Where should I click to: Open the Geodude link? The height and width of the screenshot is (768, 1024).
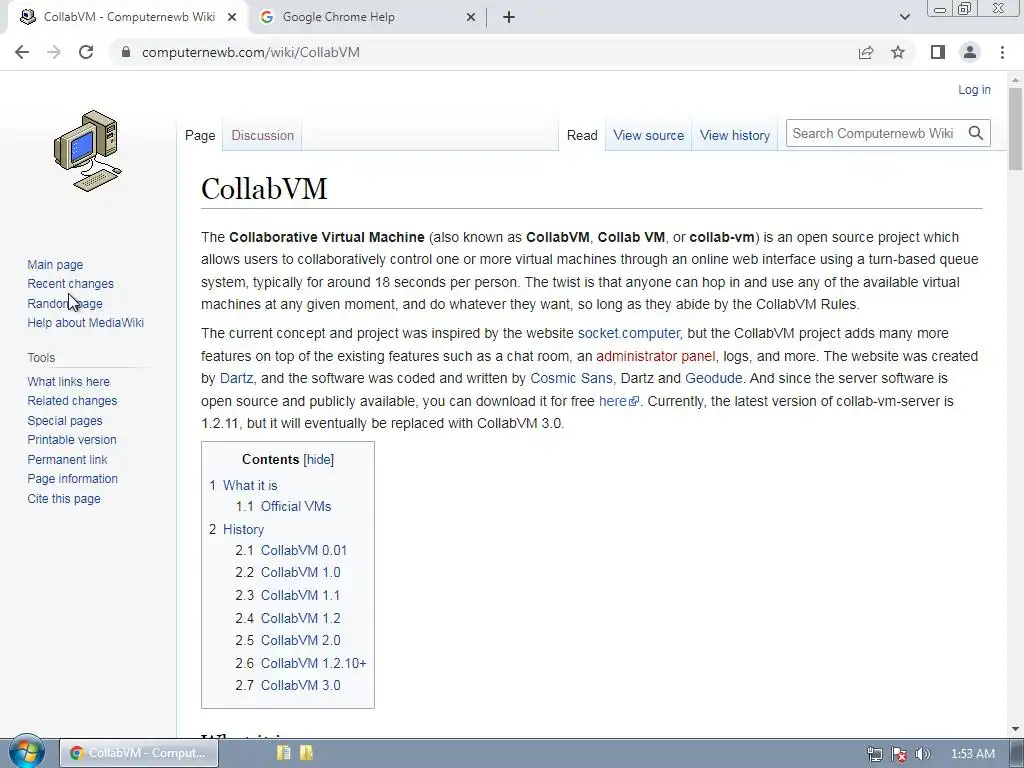(x=713, y=378)
